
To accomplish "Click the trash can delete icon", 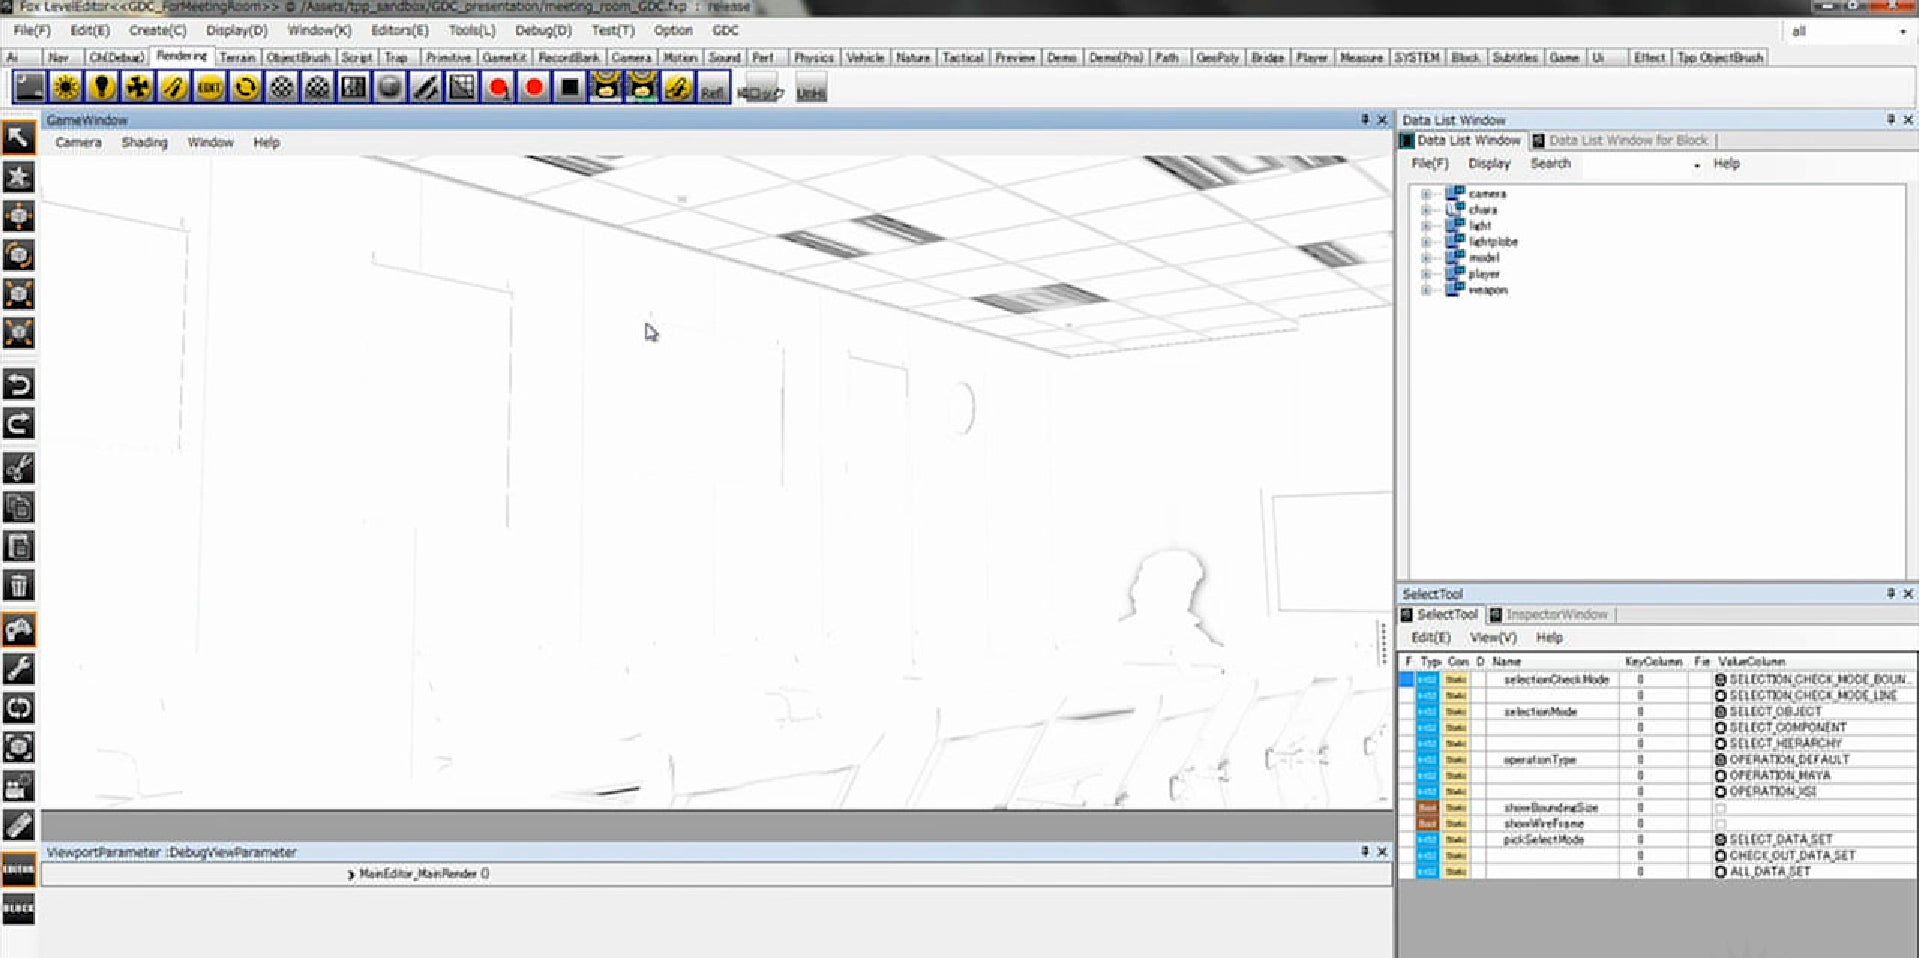I will (18, 585).
